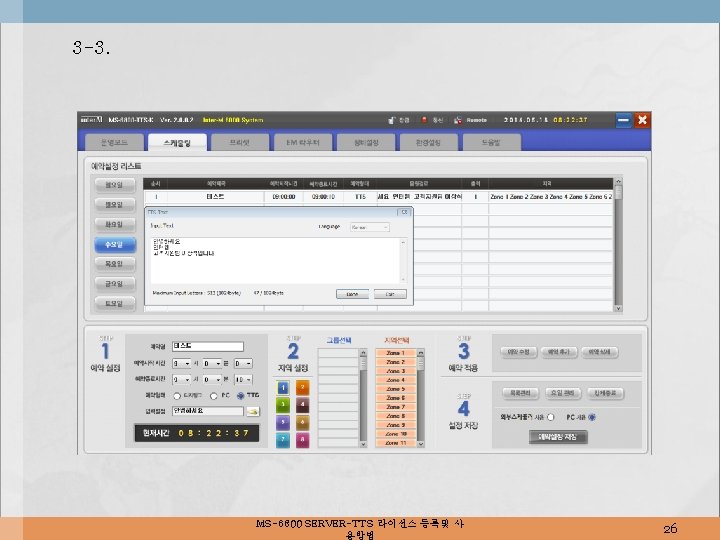The width and height of the screenshot is (720, 540).
Task: Click zone list scrollbar down arrow
Action: coord(421,444)
